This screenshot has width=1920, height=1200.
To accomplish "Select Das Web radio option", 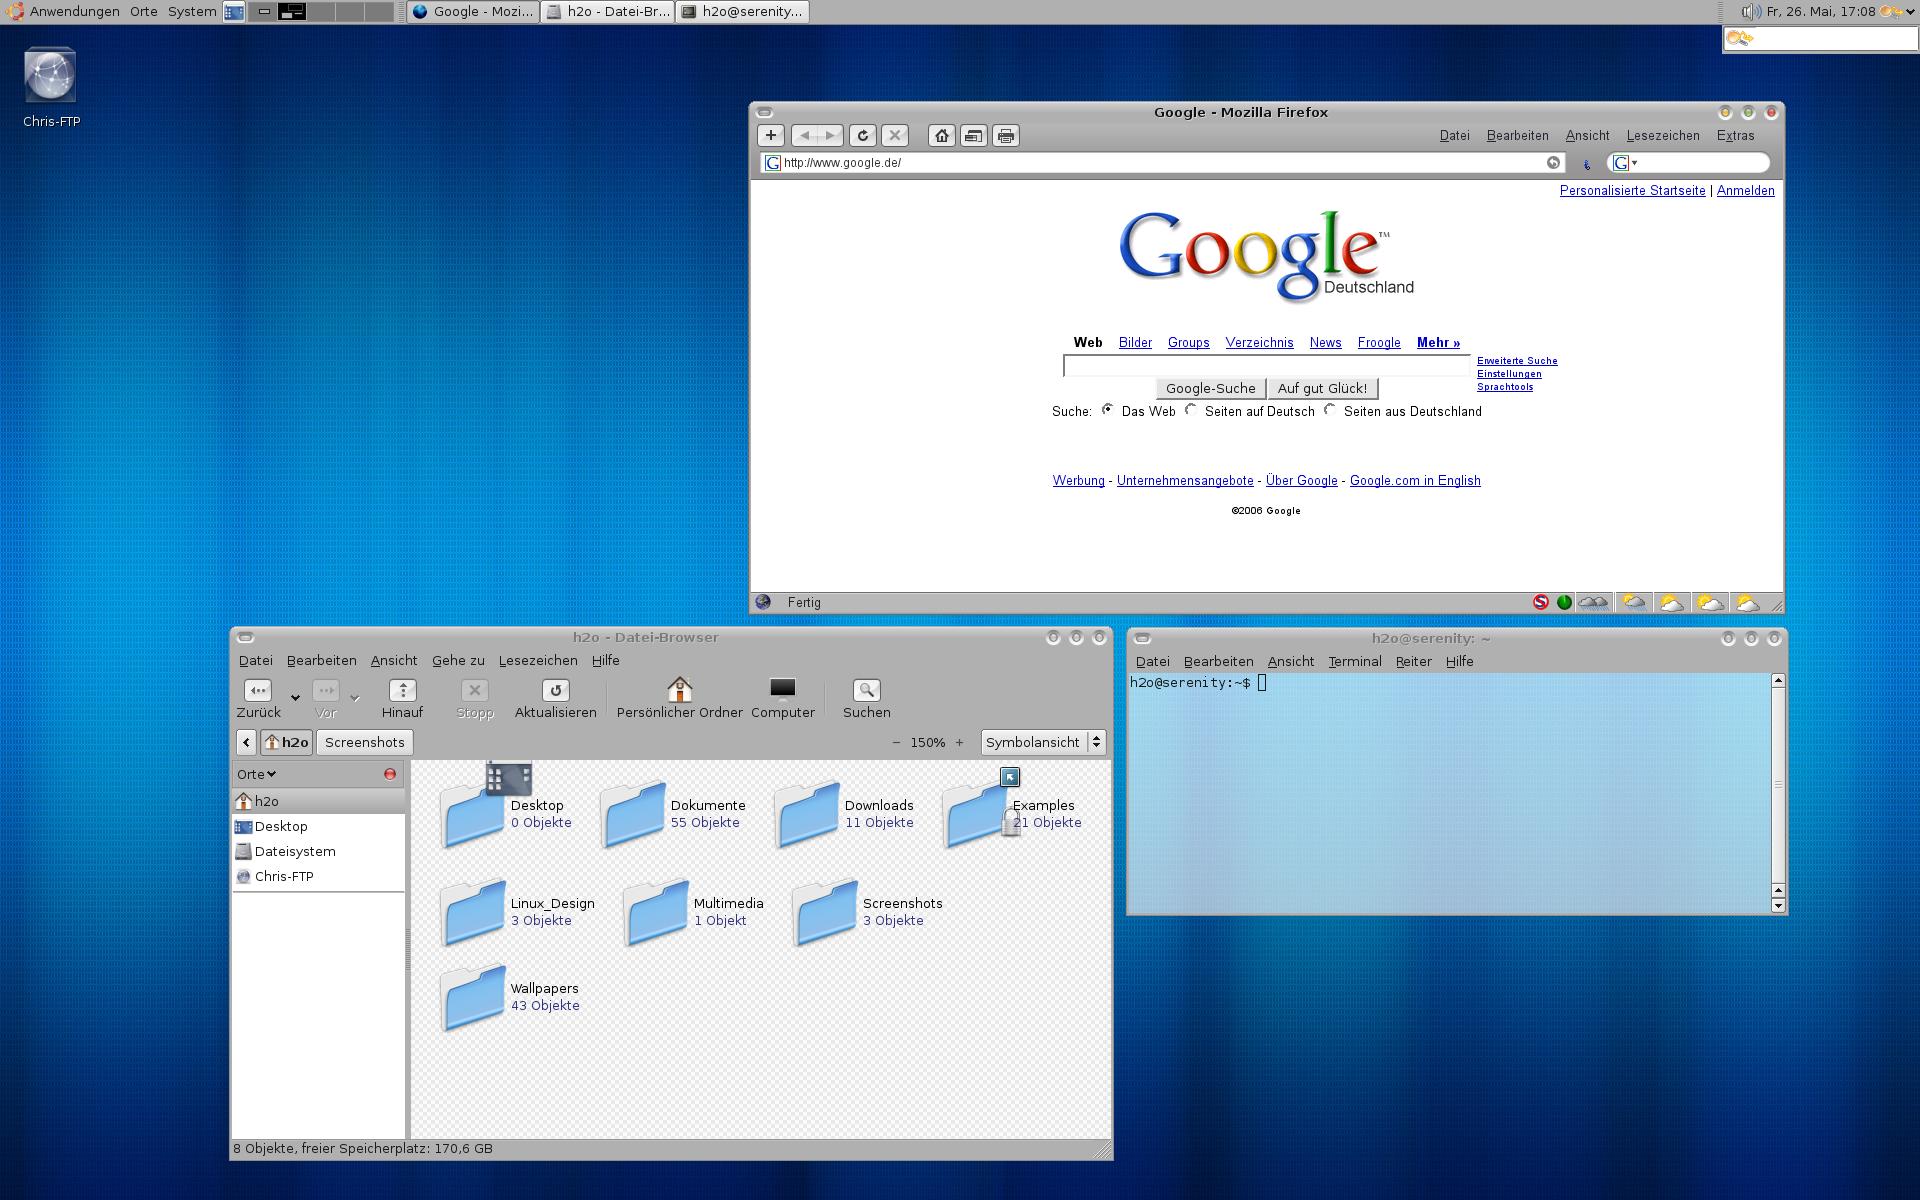I will (x=1107, y=410).
